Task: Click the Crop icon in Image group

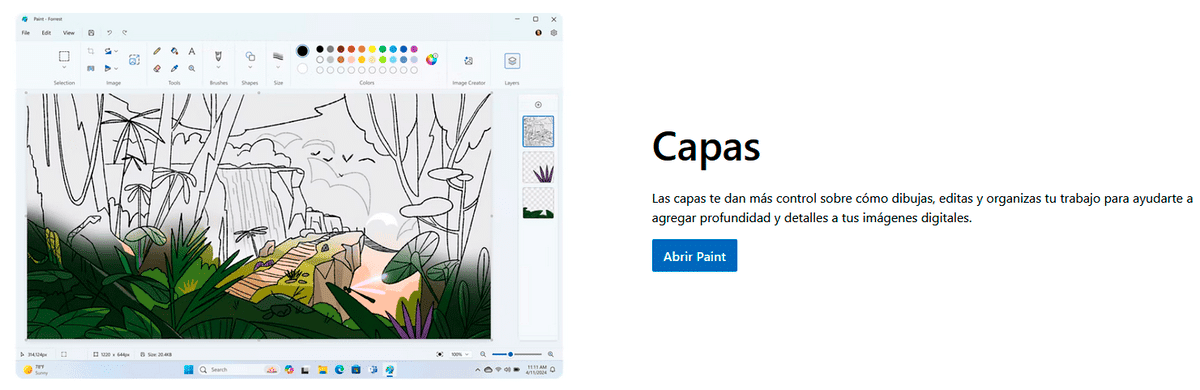Action: [91, 51]
